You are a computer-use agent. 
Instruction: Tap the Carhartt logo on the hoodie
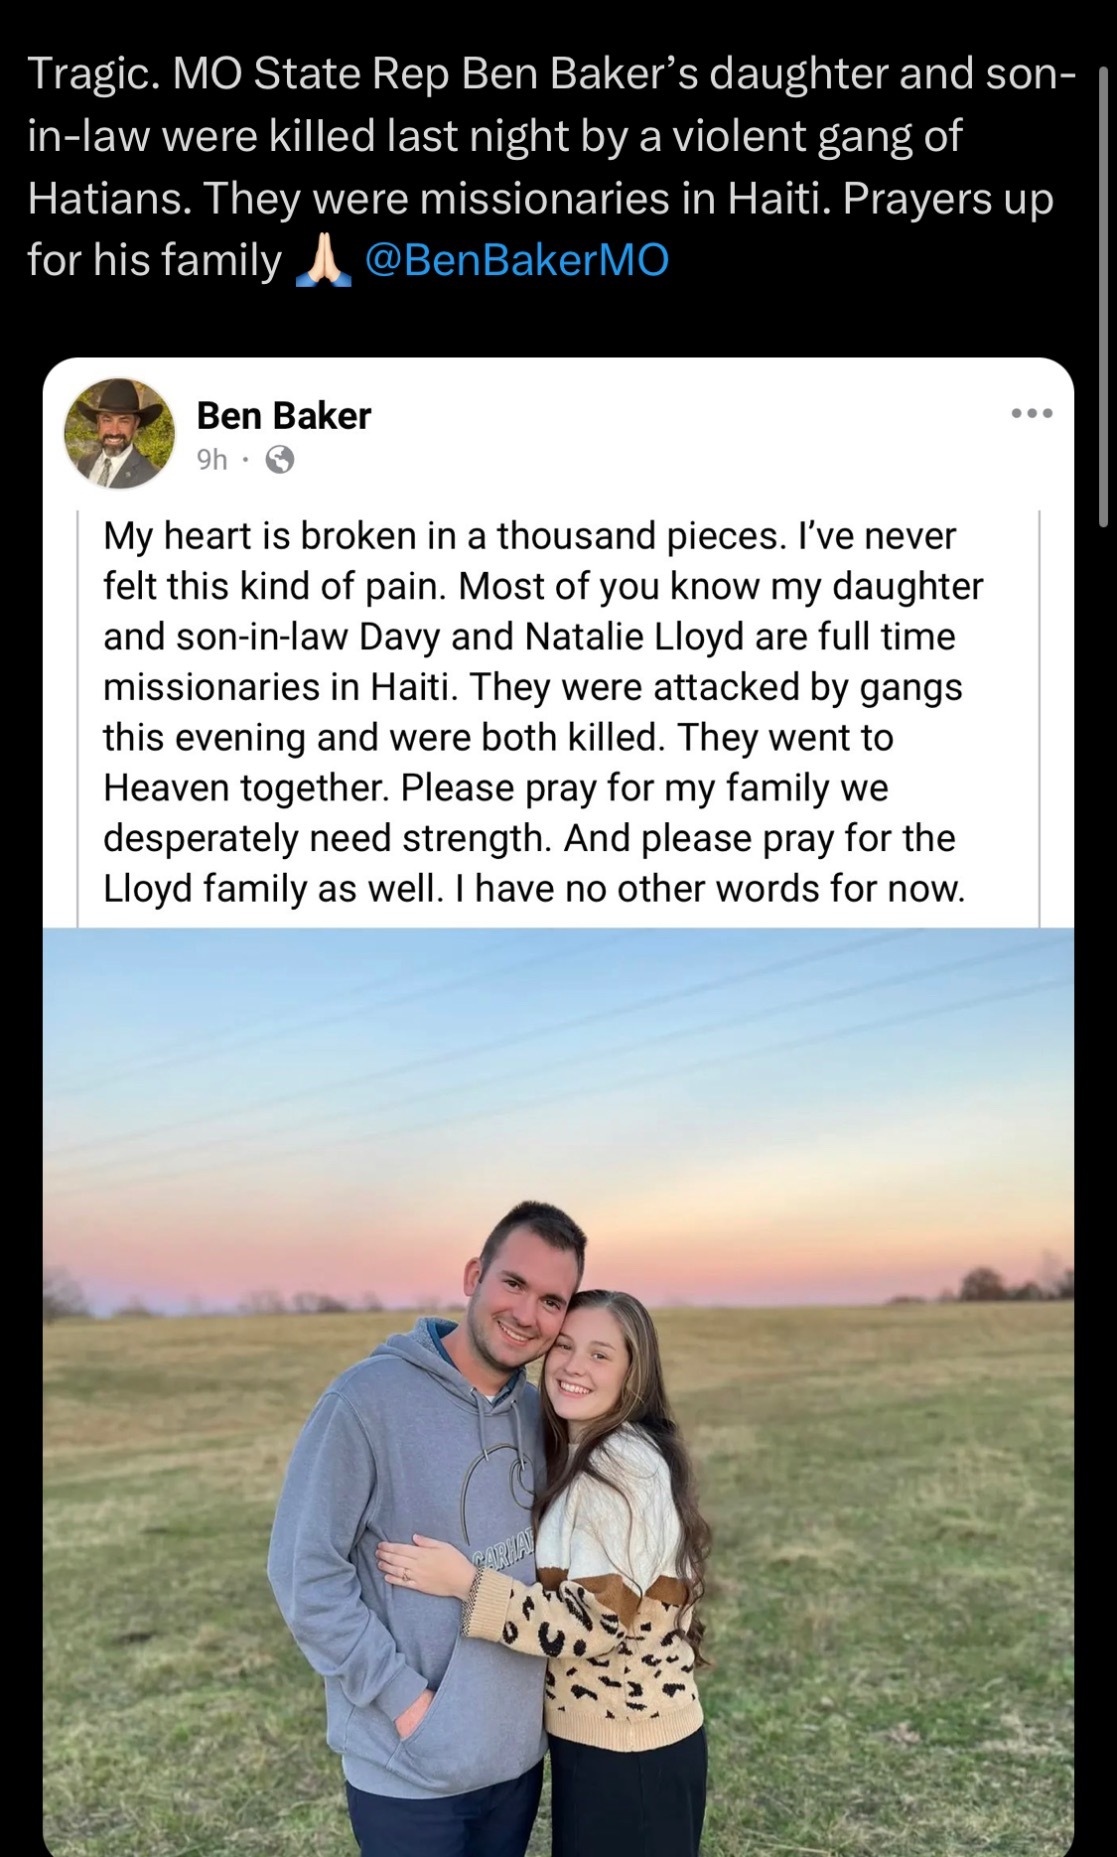(508, 1551)
